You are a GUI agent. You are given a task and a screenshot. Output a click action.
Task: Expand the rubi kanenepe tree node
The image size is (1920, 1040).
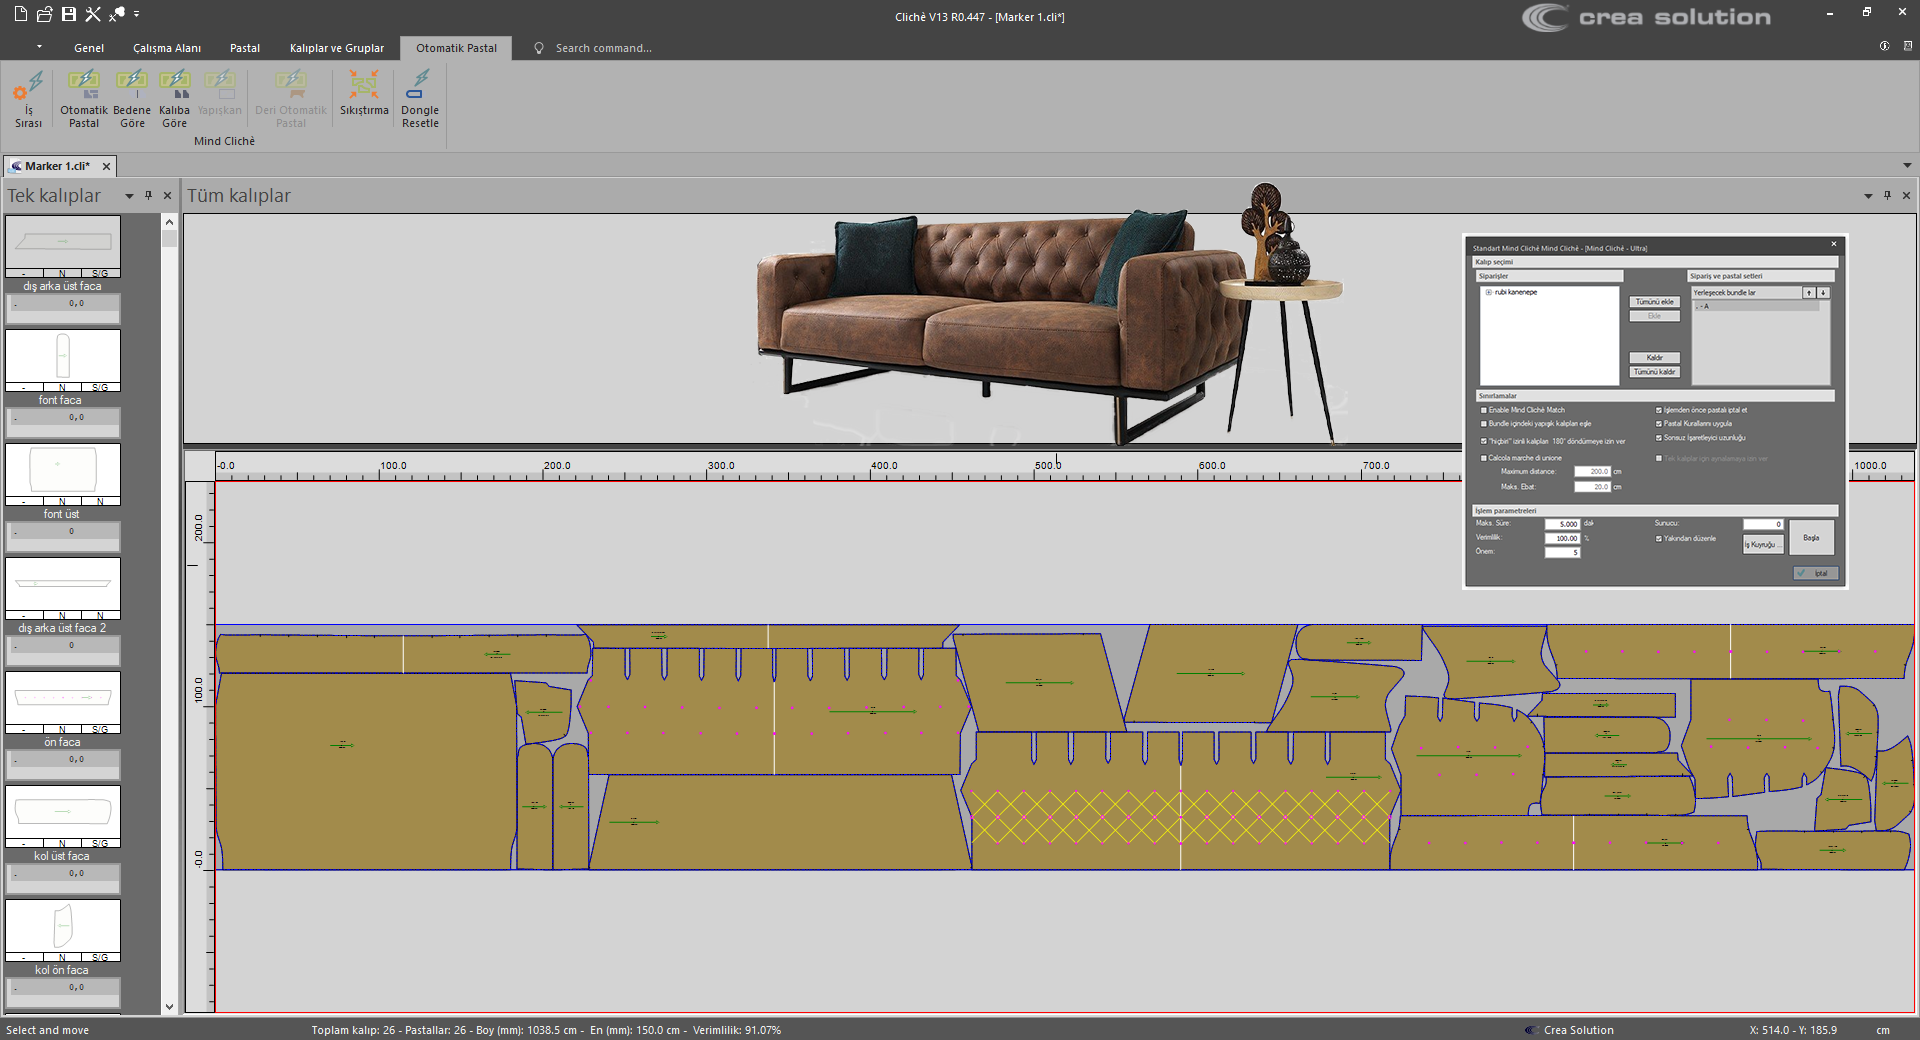coord(1489,293)
